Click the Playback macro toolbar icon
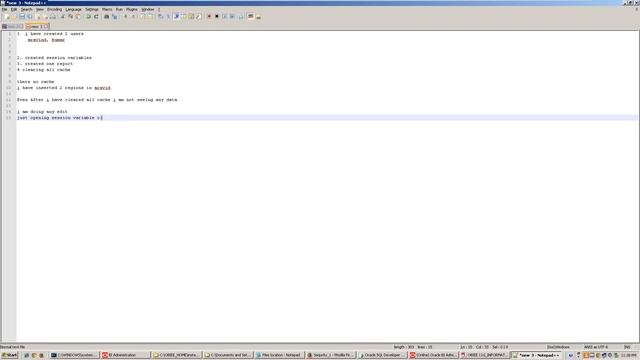Screen dimensions: 640x360 coord(224,16)
